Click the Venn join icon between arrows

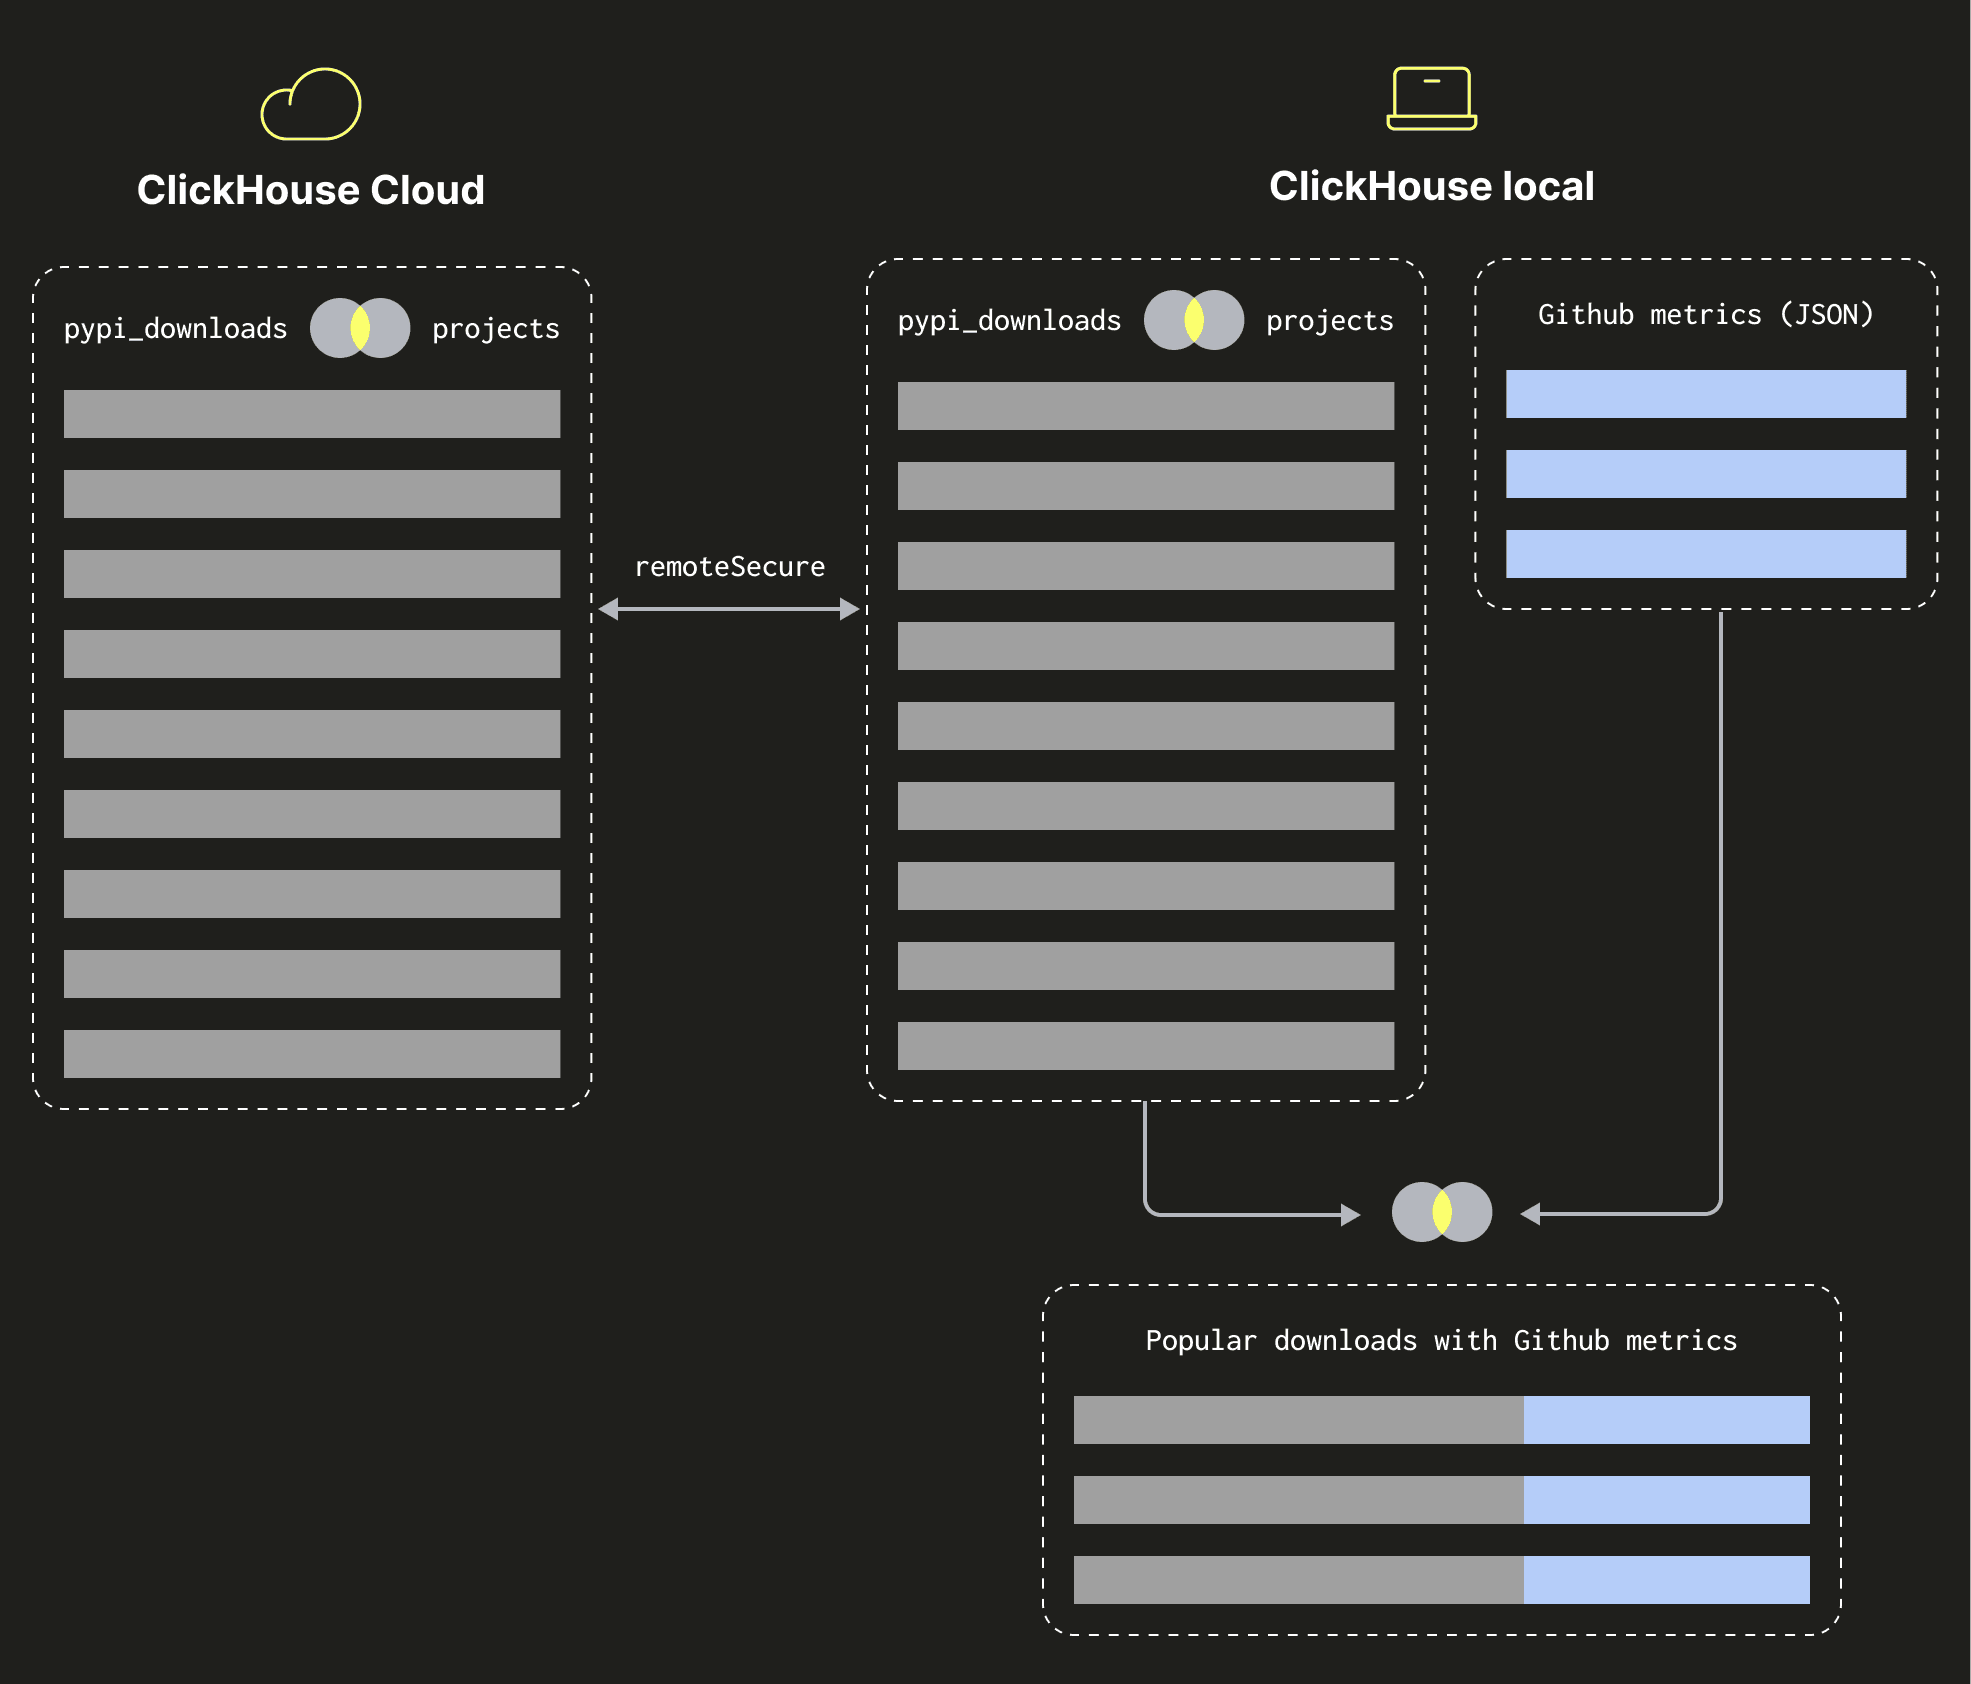tap(1441, 1212)
